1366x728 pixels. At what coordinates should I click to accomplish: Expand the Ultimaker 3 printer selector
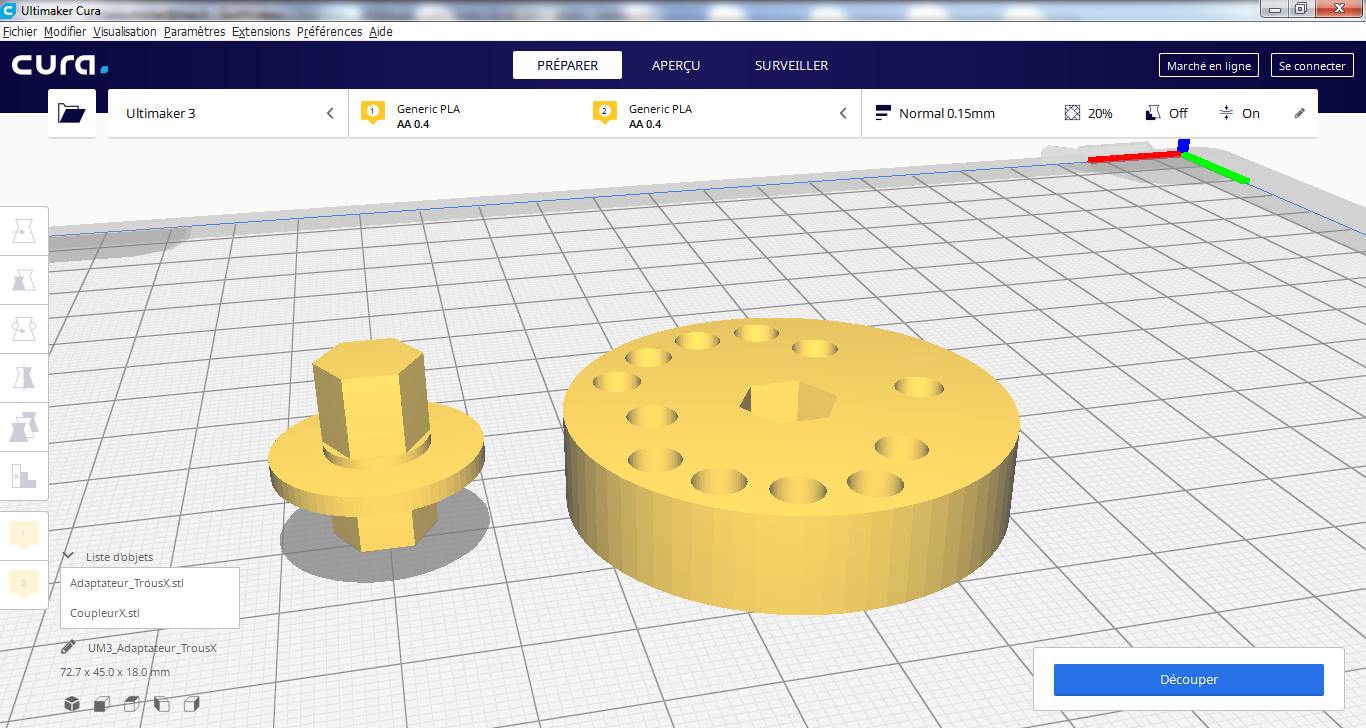tap(227, 113)
